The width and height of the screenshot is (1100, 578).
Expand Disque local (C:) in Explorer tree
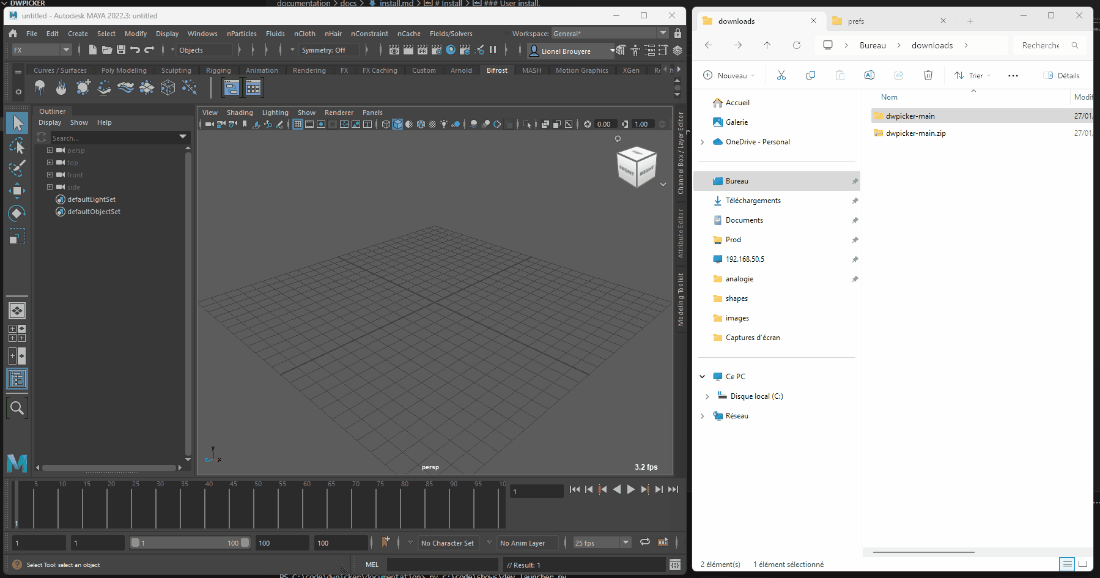coord(707,396)
